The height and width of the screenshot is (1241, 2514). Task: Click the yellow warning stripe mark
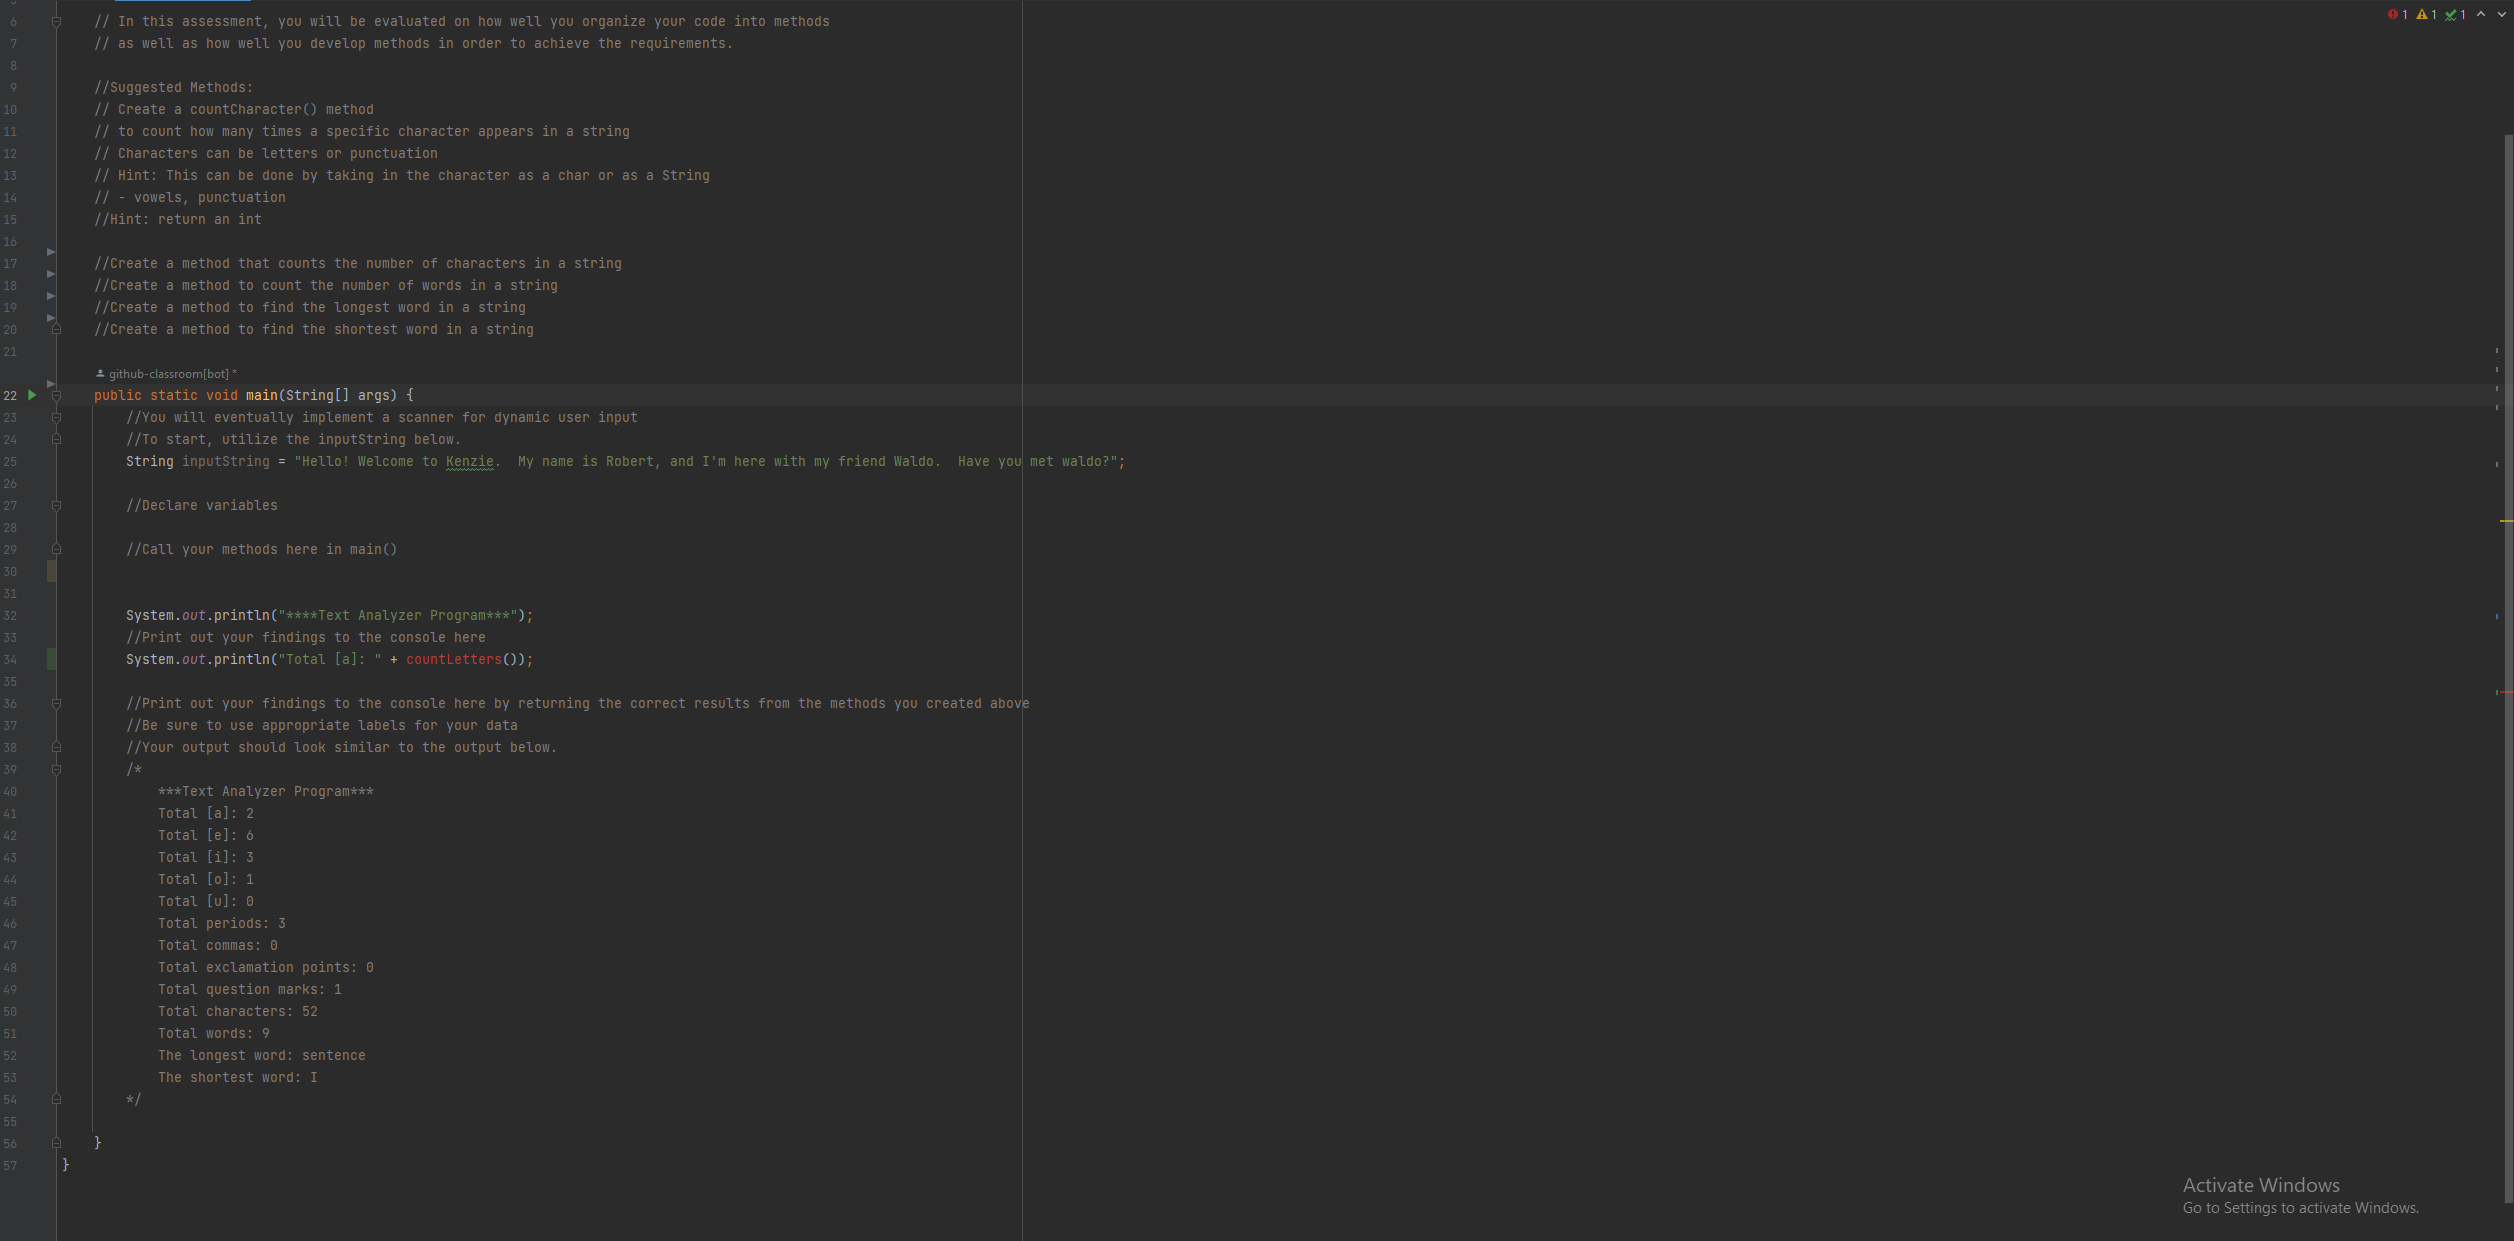click(2506, 521)
